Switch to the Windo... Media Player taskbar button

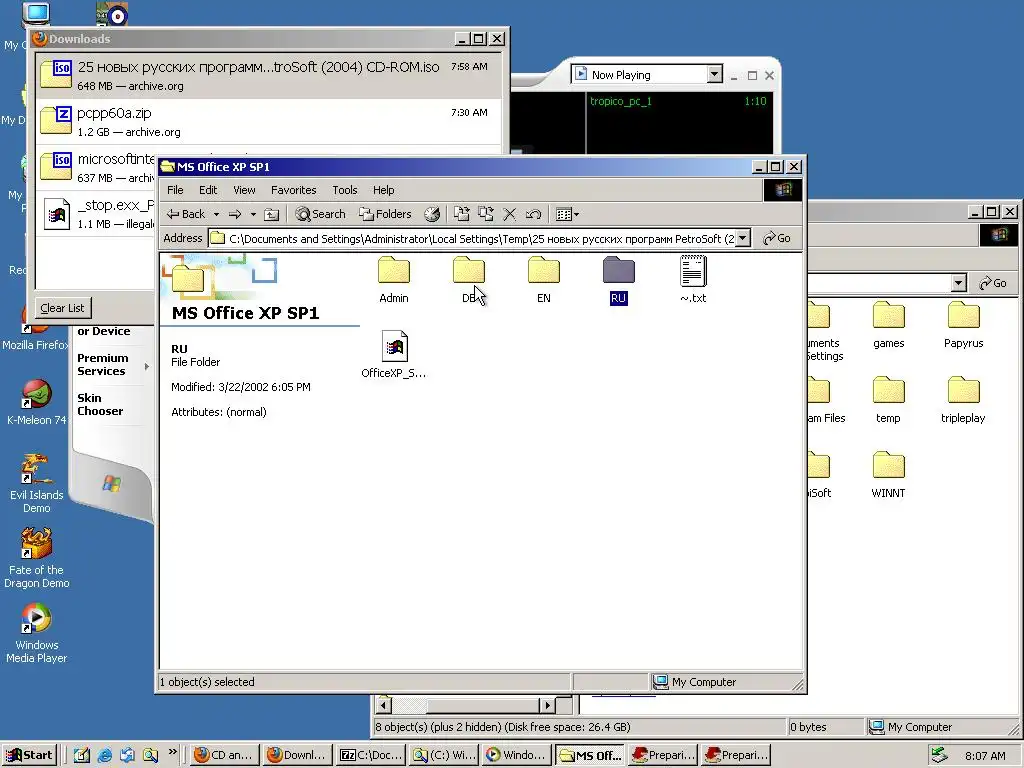point(519,755)
